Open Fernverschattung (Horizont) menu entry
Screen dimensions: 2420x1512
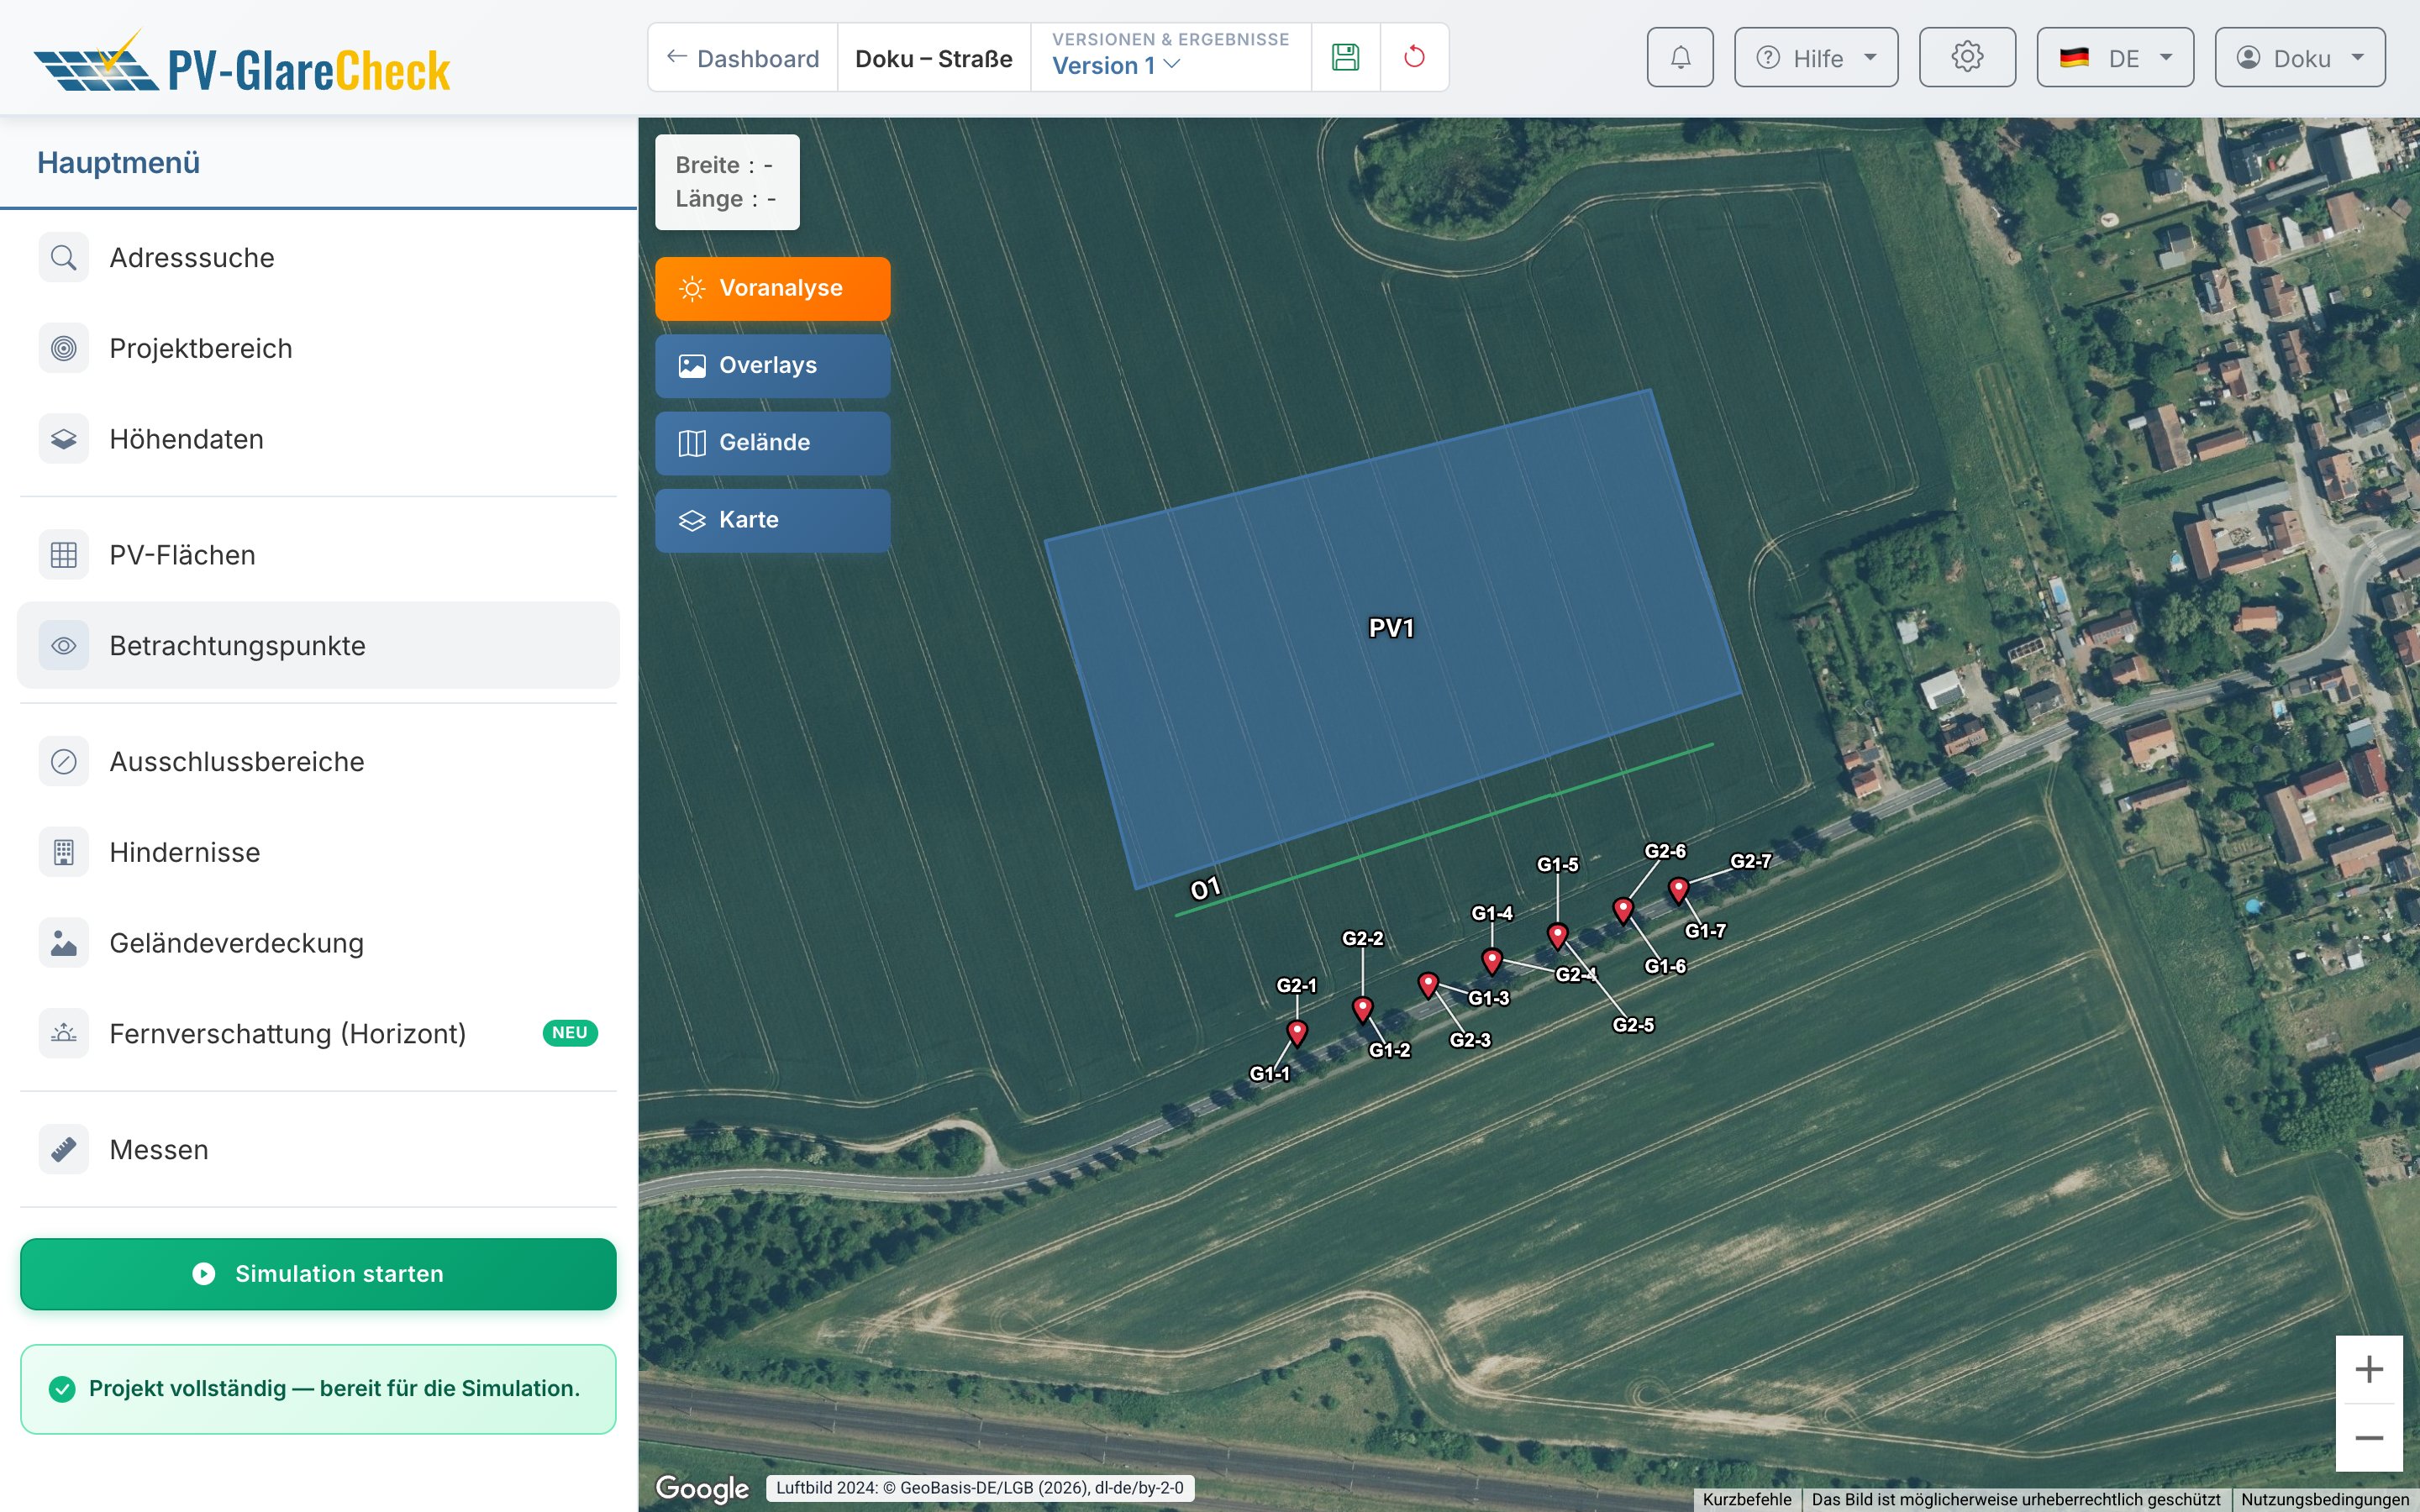click(318, 1033)
